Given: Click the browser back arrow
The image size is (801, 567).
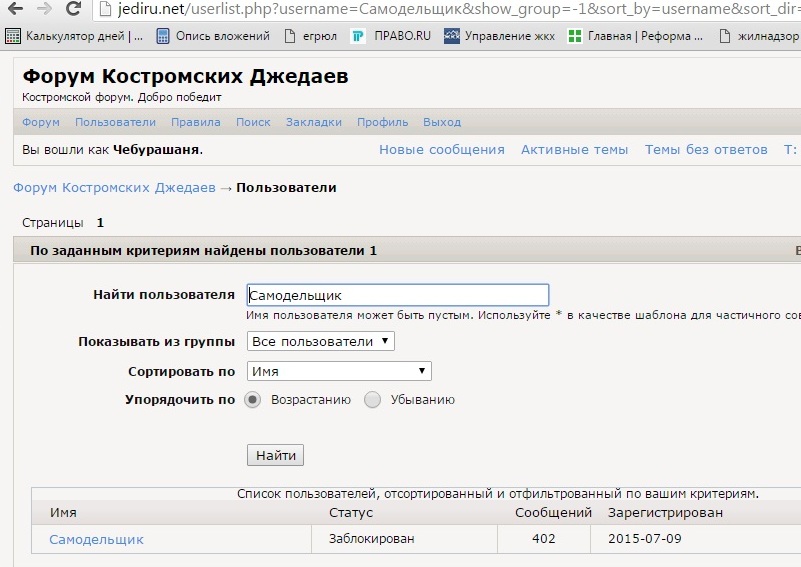Looking at the screenshot, I should pyautogui.click(x=15, y=10).
